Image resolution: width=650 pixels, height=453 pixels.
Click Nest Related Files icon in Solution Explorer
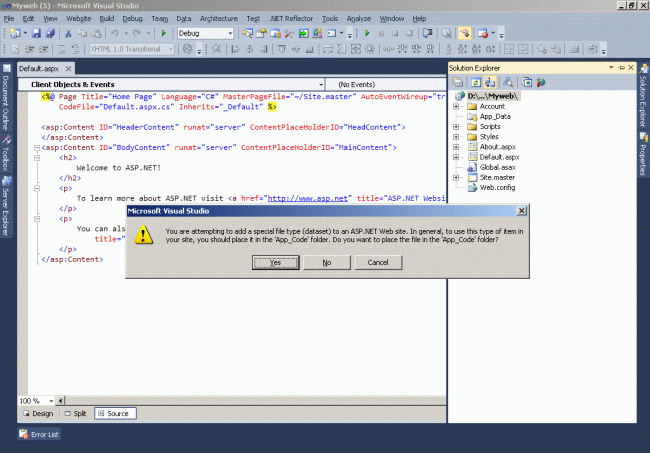[x=490, y=82]
